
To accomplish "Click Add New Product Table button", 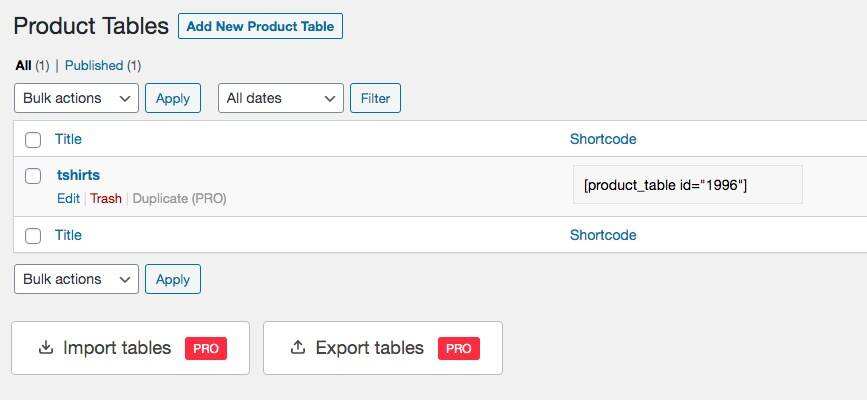I will (x=260, y=26).
